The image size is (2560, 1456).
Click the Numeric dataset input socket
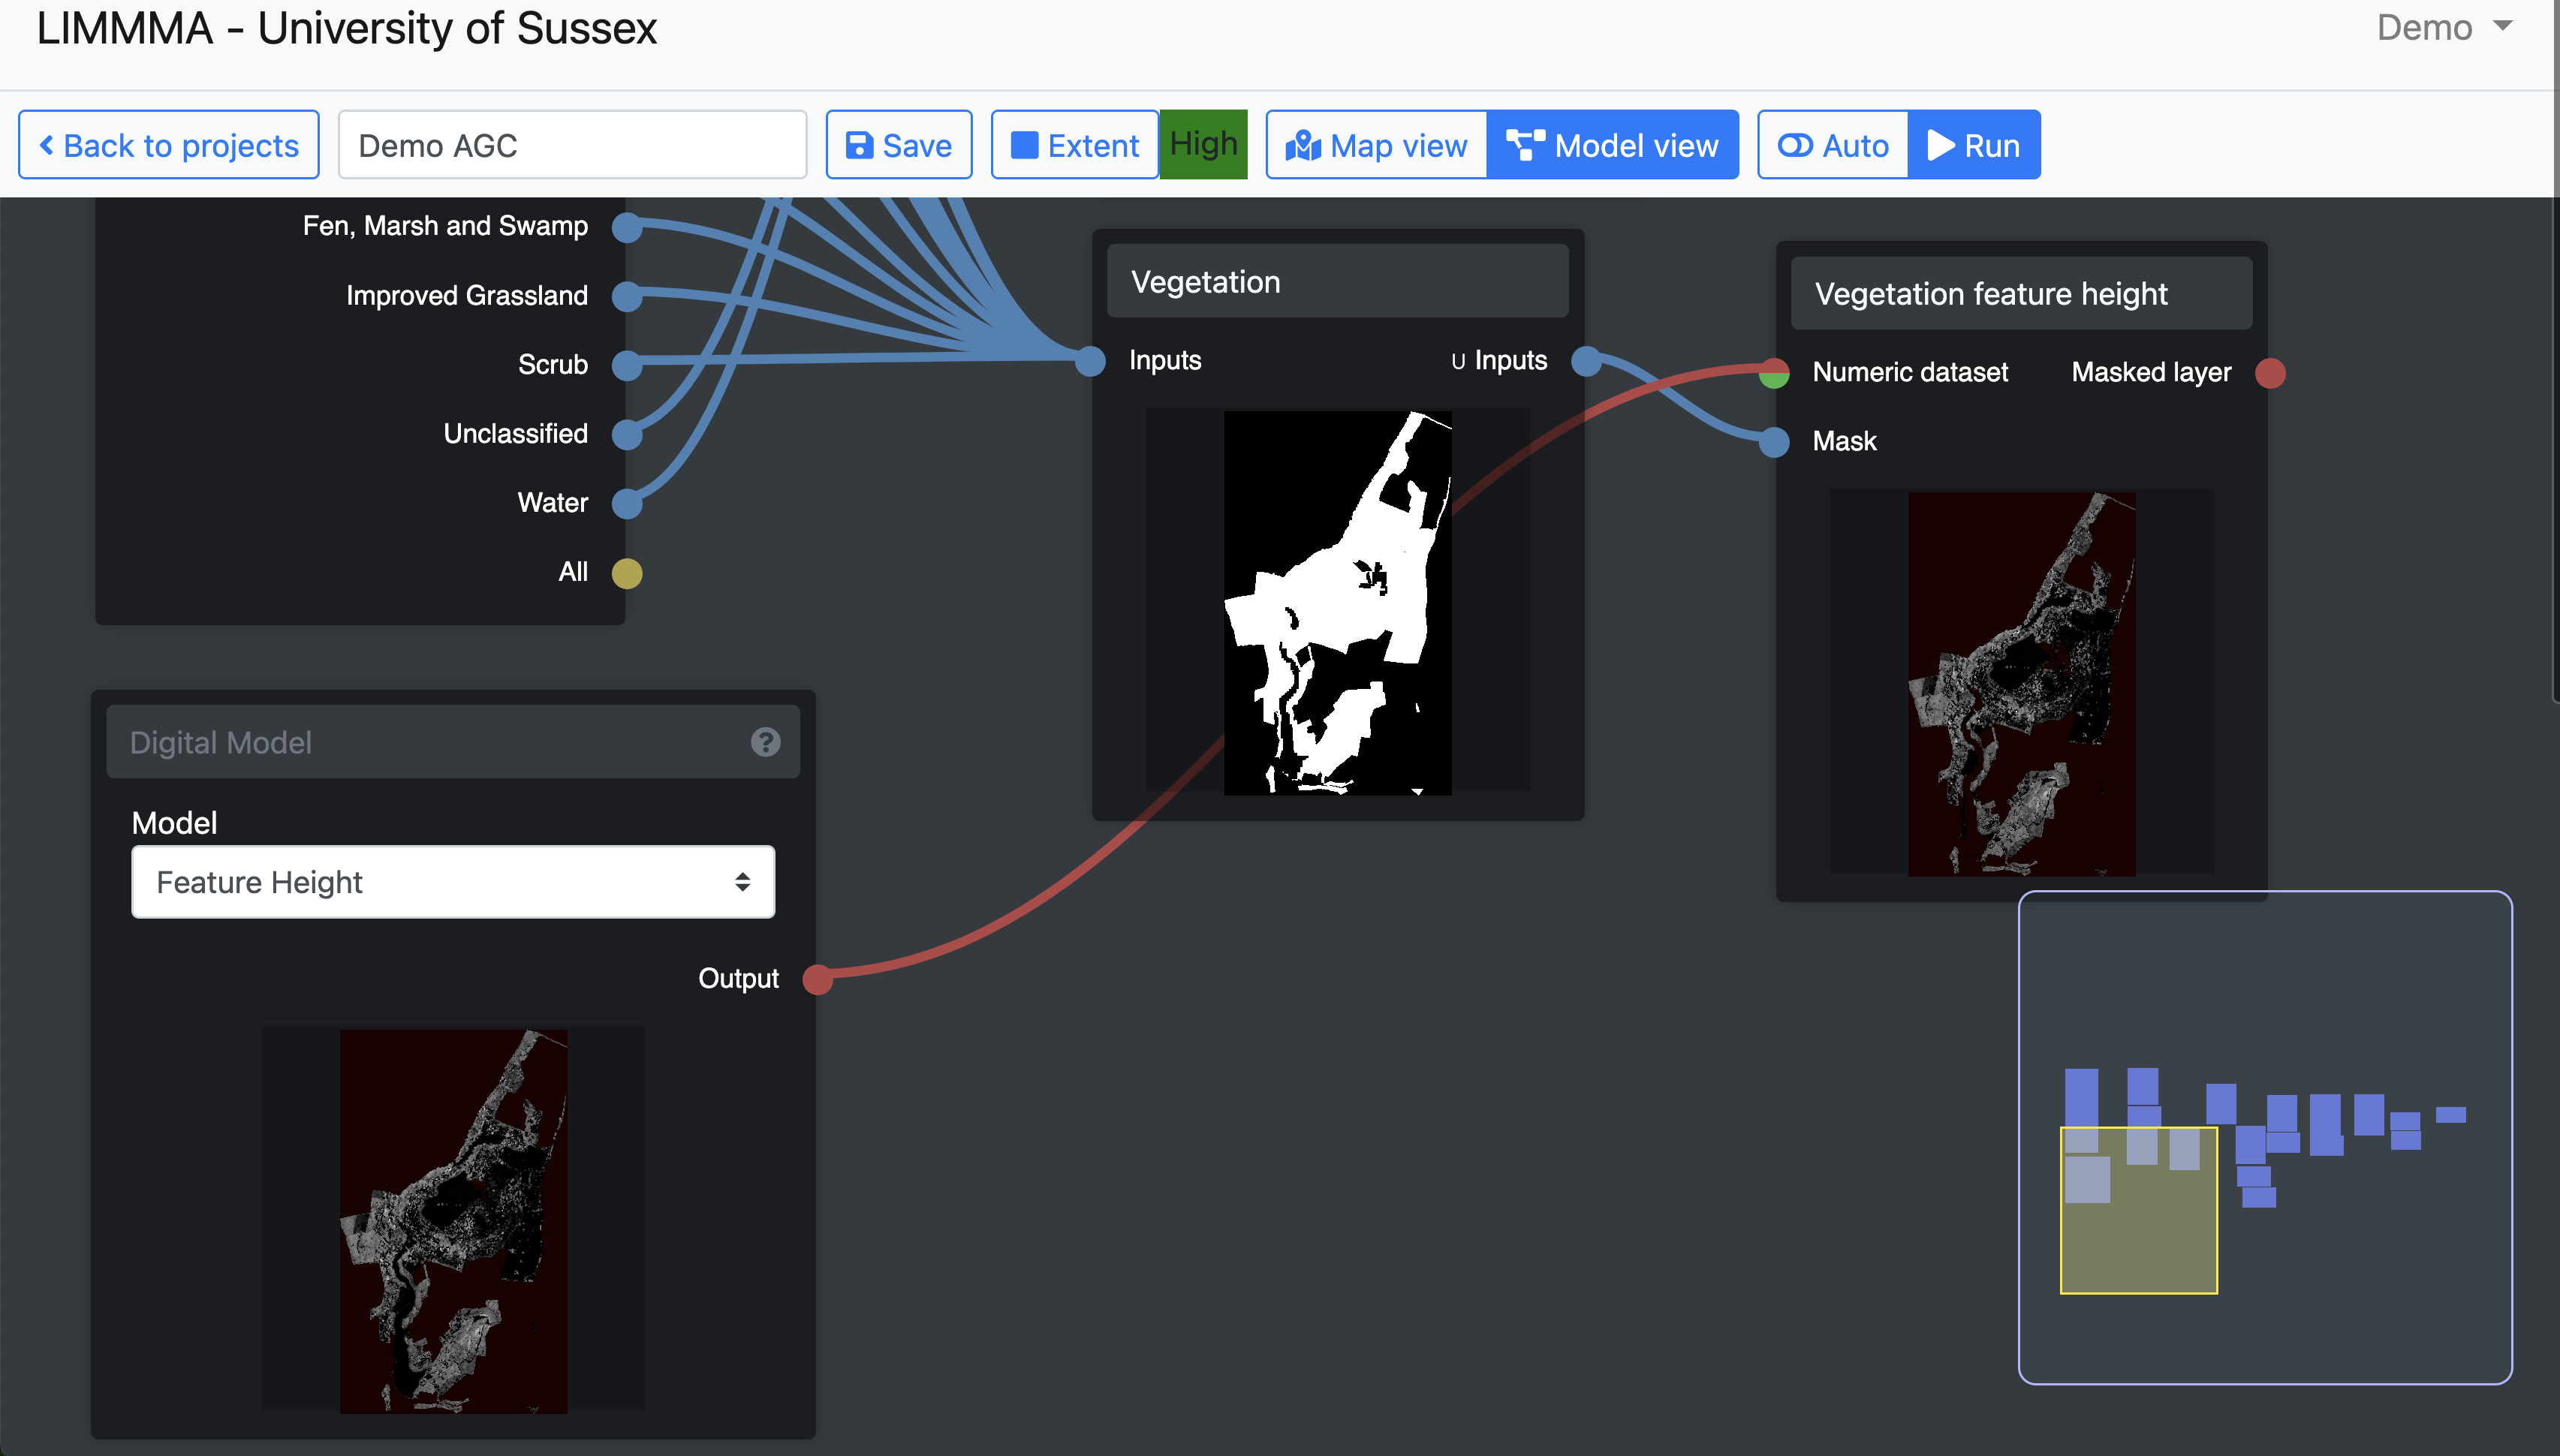(1774, 373)
